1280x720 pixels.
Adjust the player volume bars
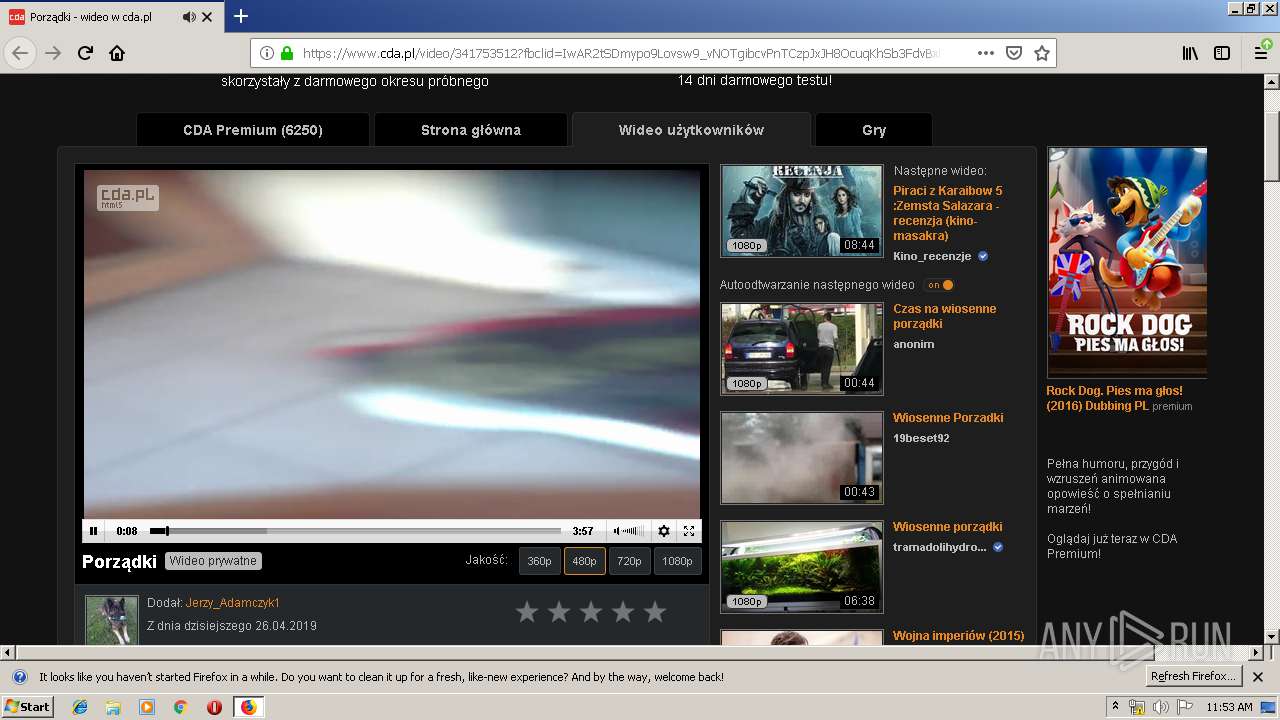tap(633, 531)
